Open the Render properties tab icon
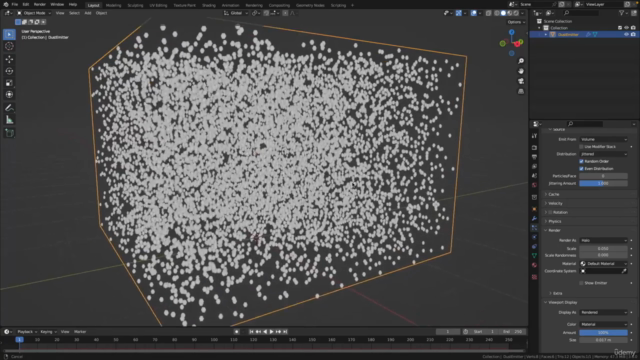The width and height of the screenshot is (640, 360). point(534,147)
